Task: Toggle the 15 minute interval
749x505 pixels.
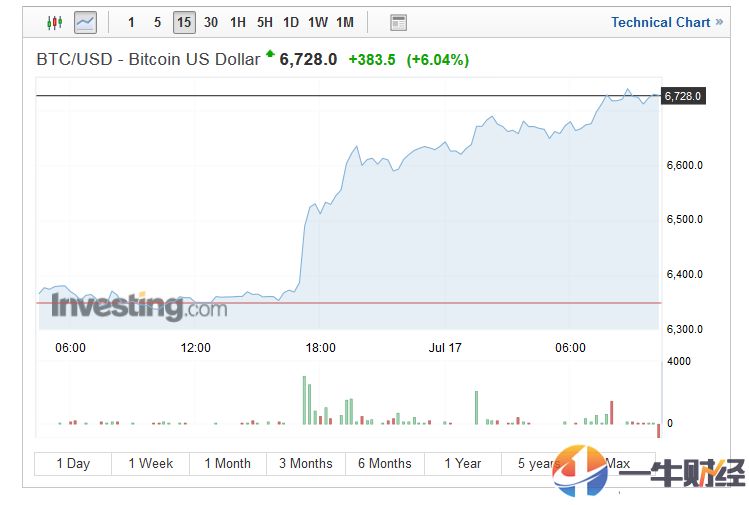Action: pyautogui.click(x=184, y=22)
